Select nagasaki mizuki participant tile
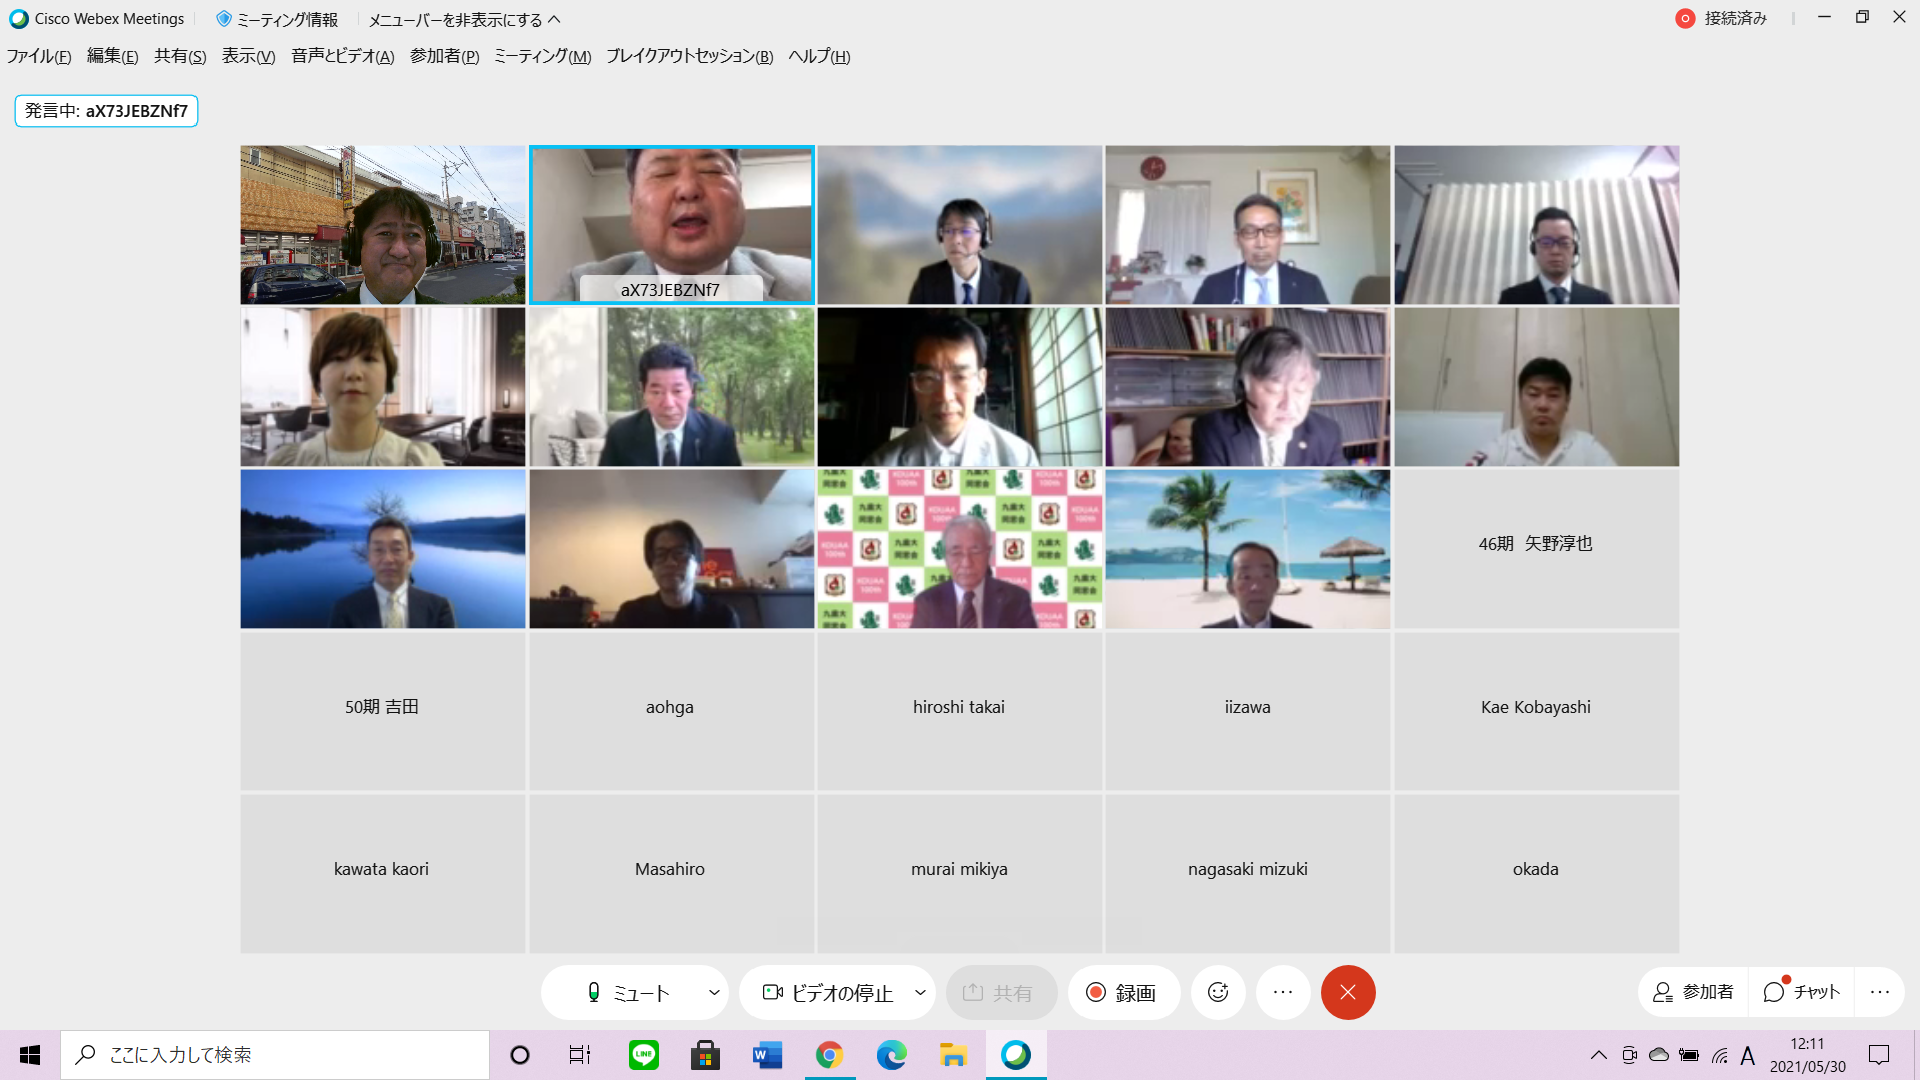The image size is (1920, 1080). (x=1248, y=873)
